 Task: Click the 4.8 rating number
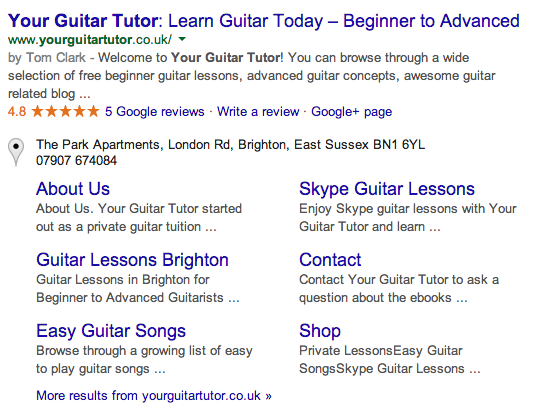[x=17, y=112]
